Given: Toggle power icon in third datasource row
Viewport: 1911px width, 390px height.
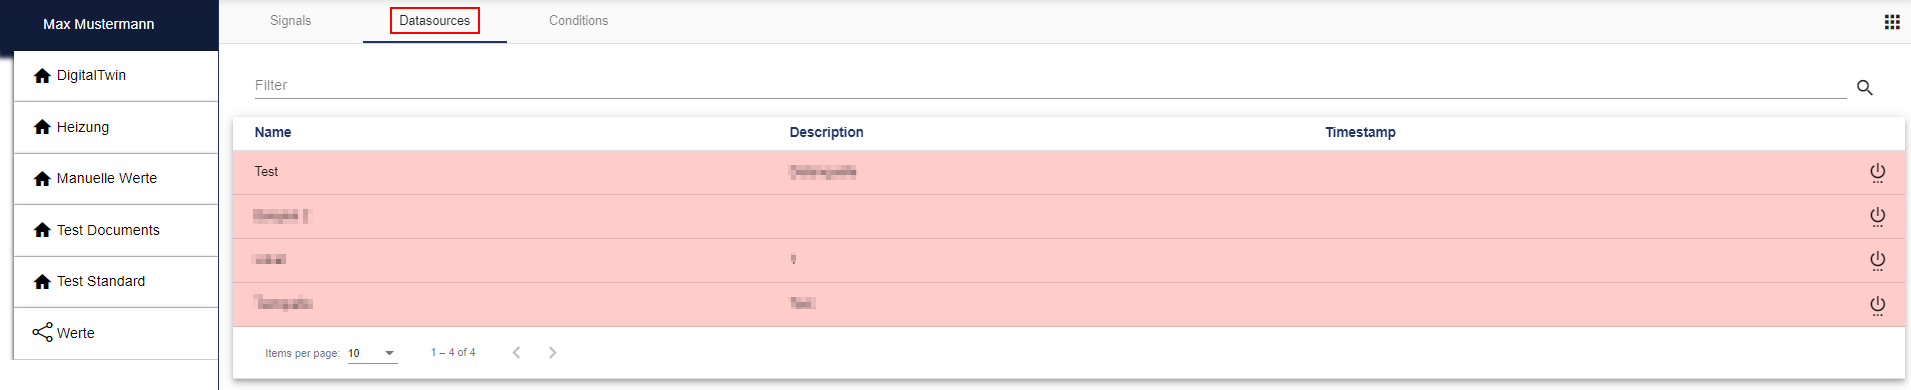Looking at the screenshot, I should (1877, 261).
